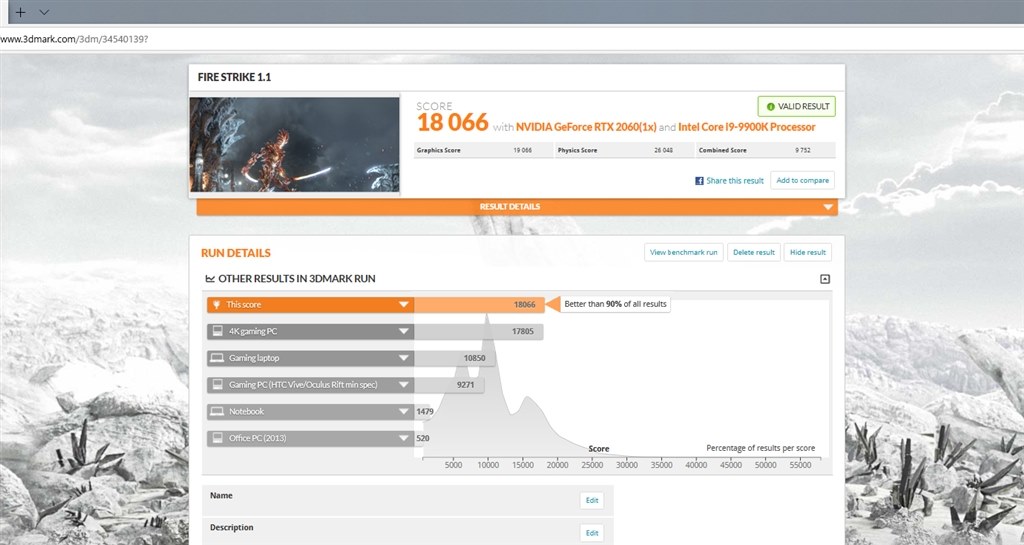Click the 9271 value on Gaming PC bar
Image resolution: width=1024 pixels, height=545 pixels.
[x=466, y=385]
